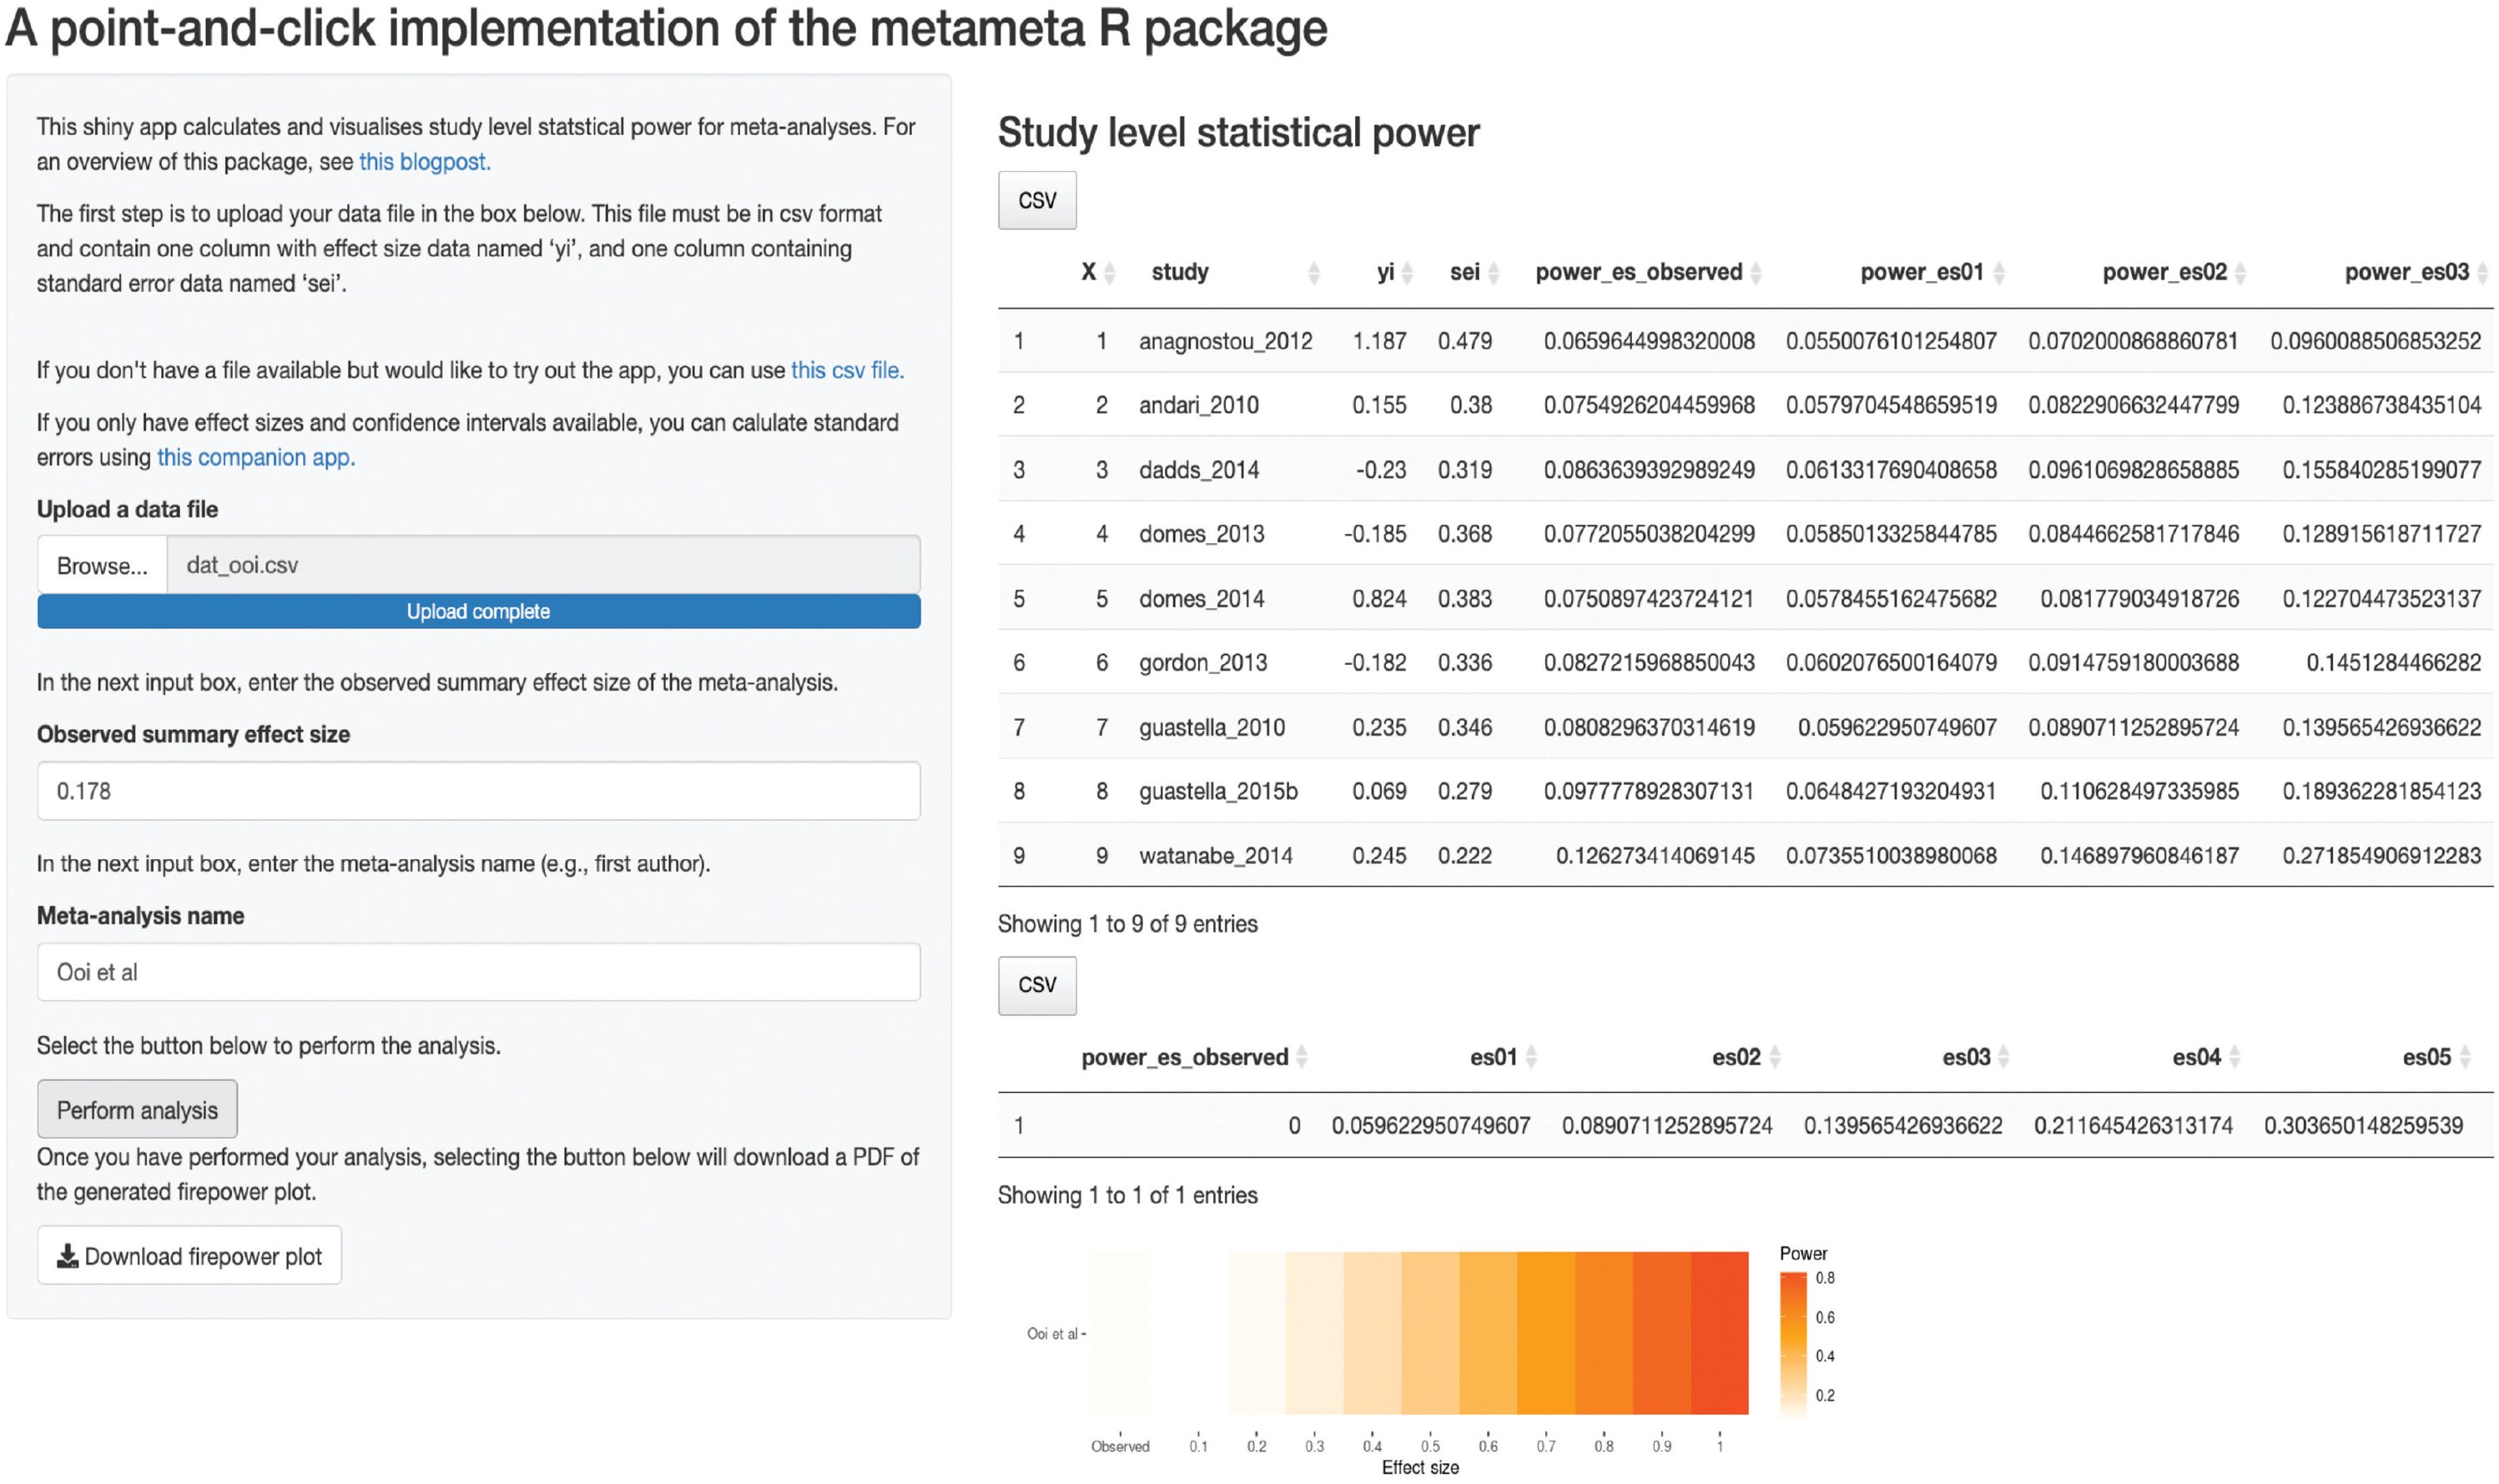Open the 'this companion app' link
The height and width of the screenshot is (1484, 2499).
[x=255, y=457]
